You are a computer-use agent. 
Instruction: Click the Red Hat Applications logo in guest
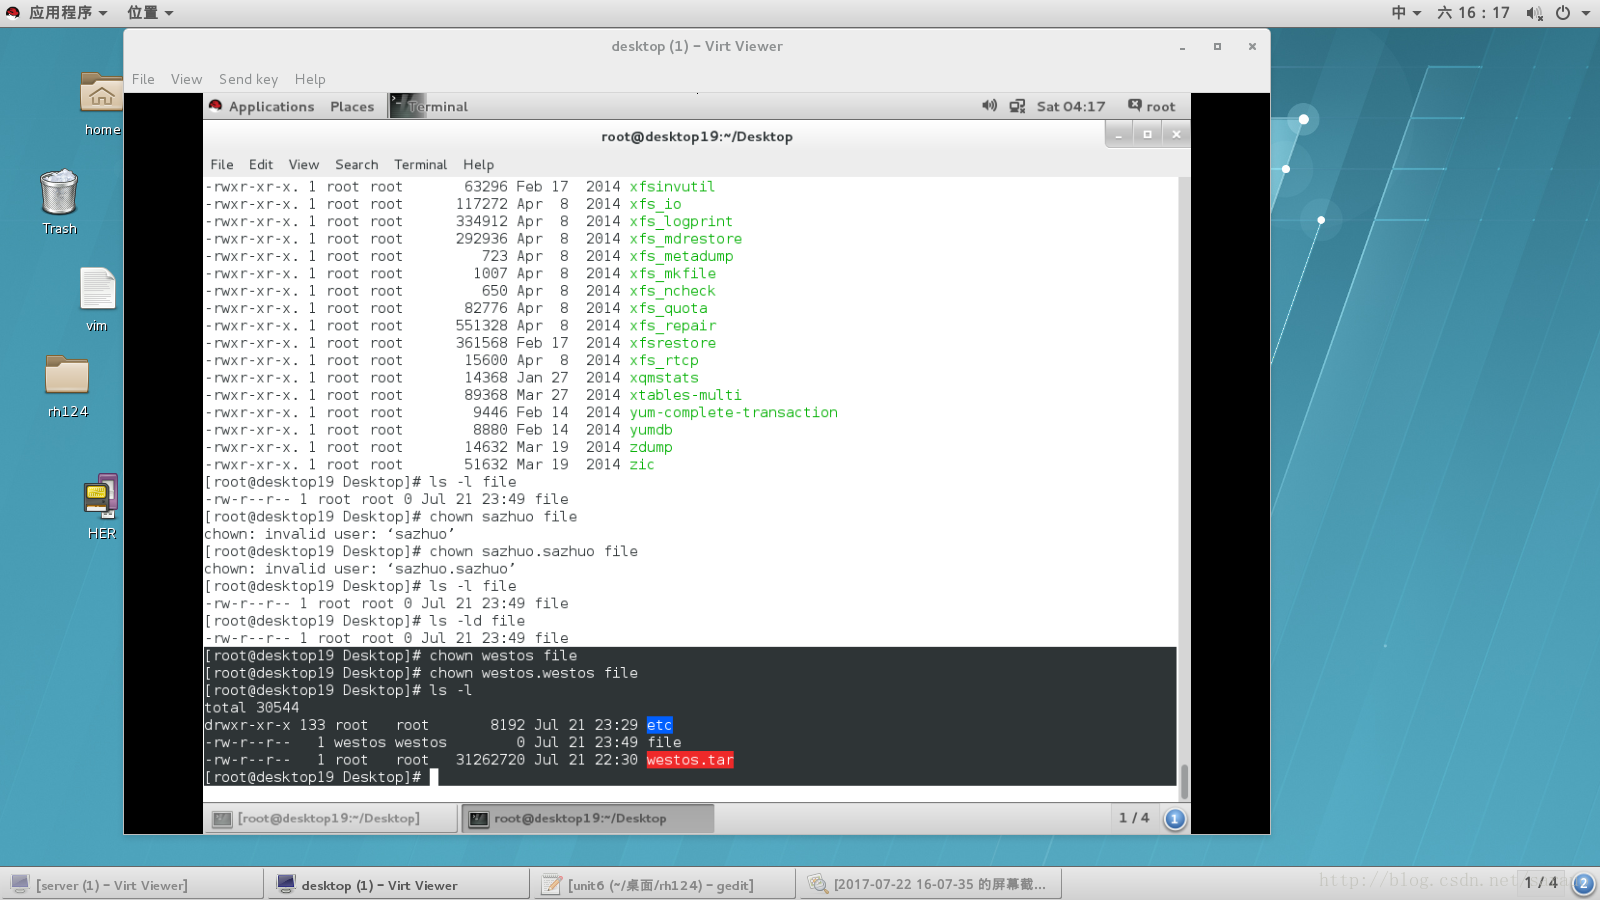[x=215, y=106]
